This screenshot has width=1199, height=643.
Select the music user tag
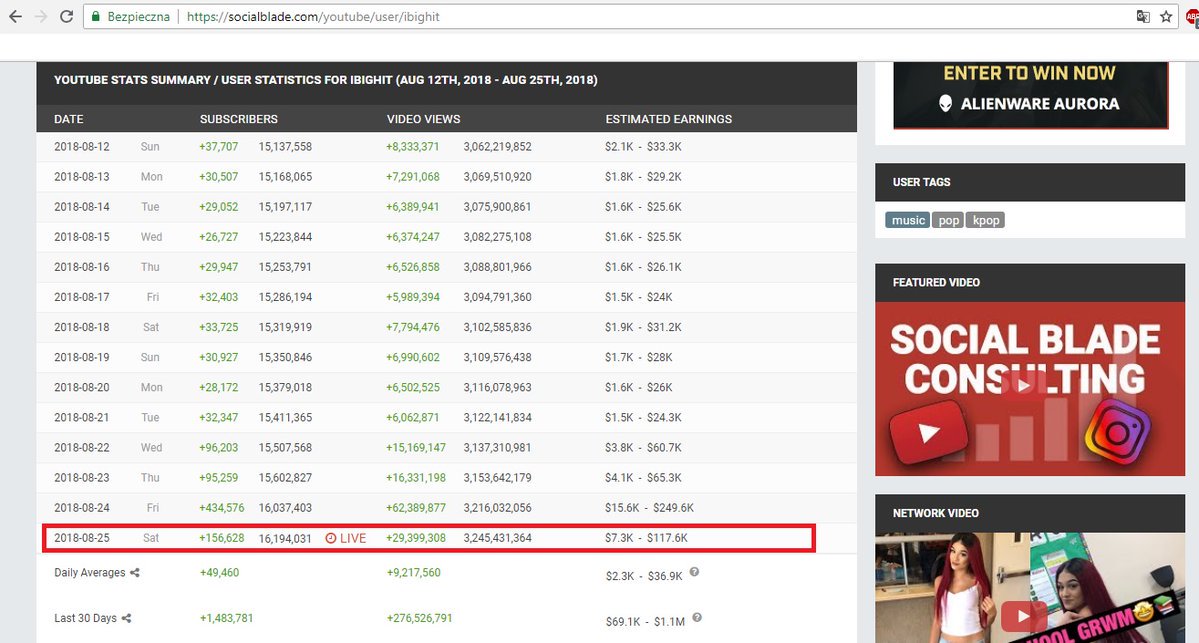click(908, 220)
